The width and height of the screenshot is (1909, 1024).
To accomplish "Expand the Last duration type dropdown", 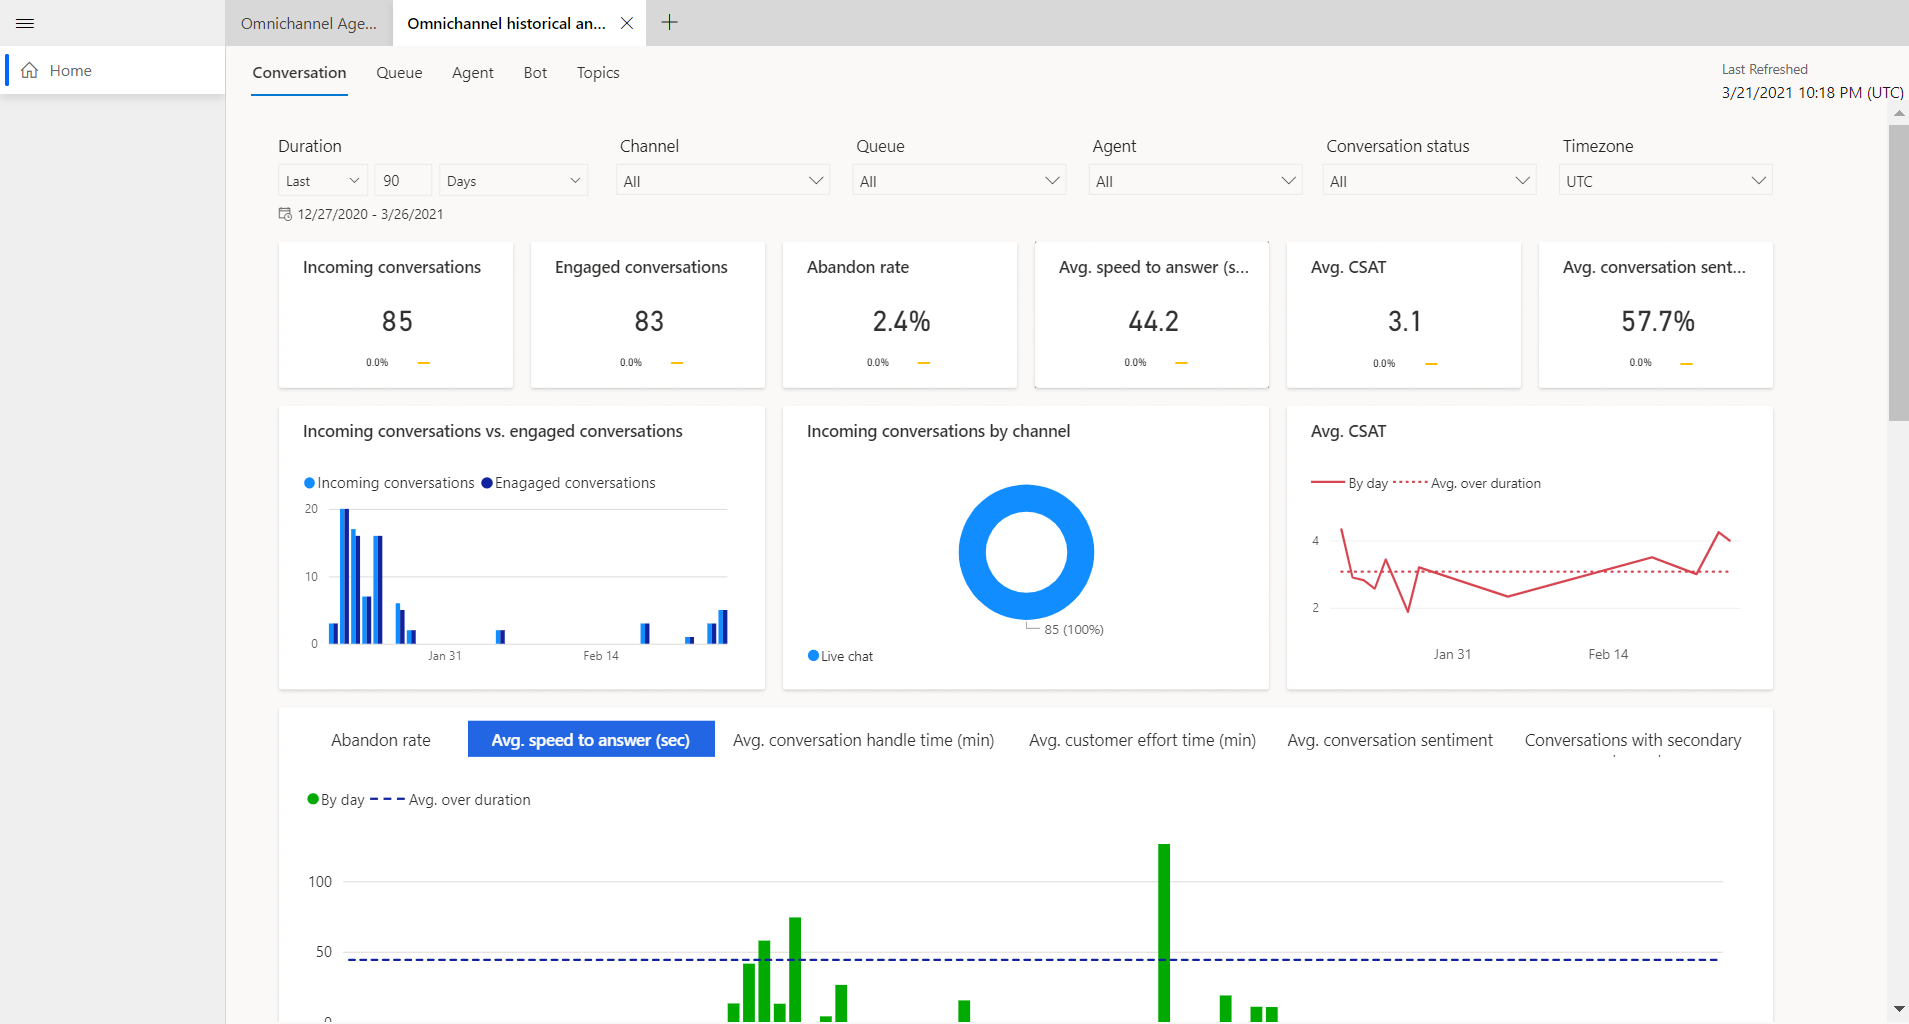I will 323,180.
